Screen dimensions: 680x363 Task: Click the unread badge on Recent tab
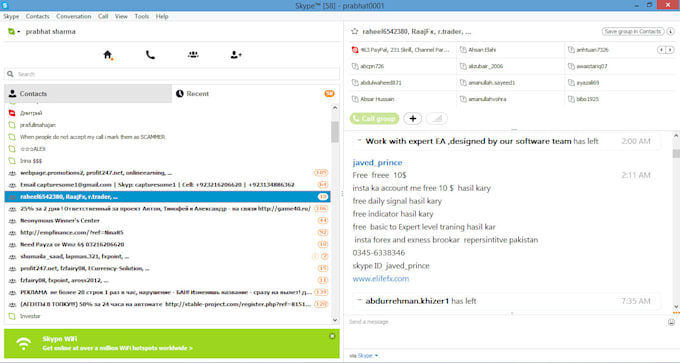tap(329, 94)
